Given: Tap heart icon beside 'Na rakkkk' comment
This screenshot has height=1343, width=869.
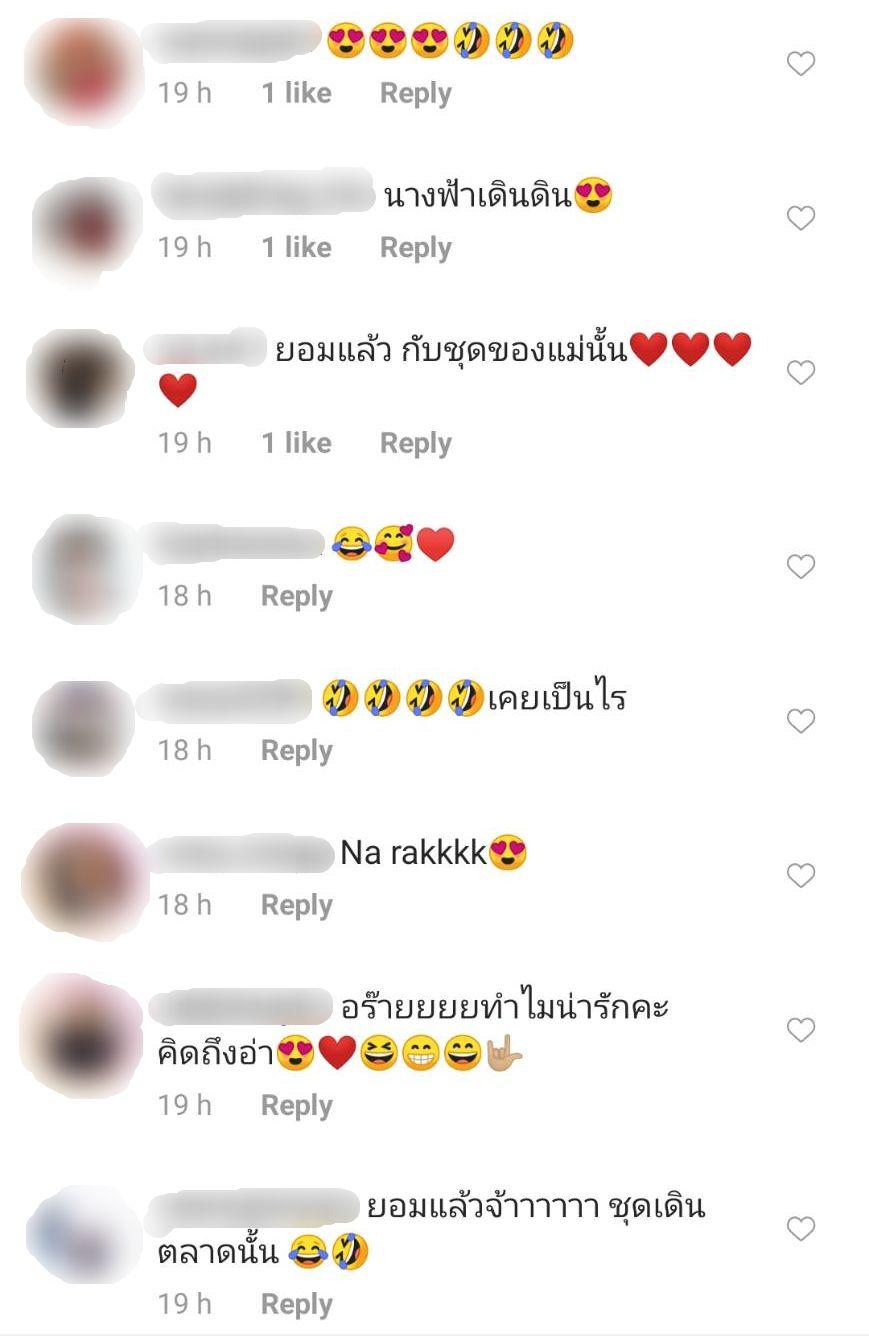Looking at the screenshot, I should 801,875.
